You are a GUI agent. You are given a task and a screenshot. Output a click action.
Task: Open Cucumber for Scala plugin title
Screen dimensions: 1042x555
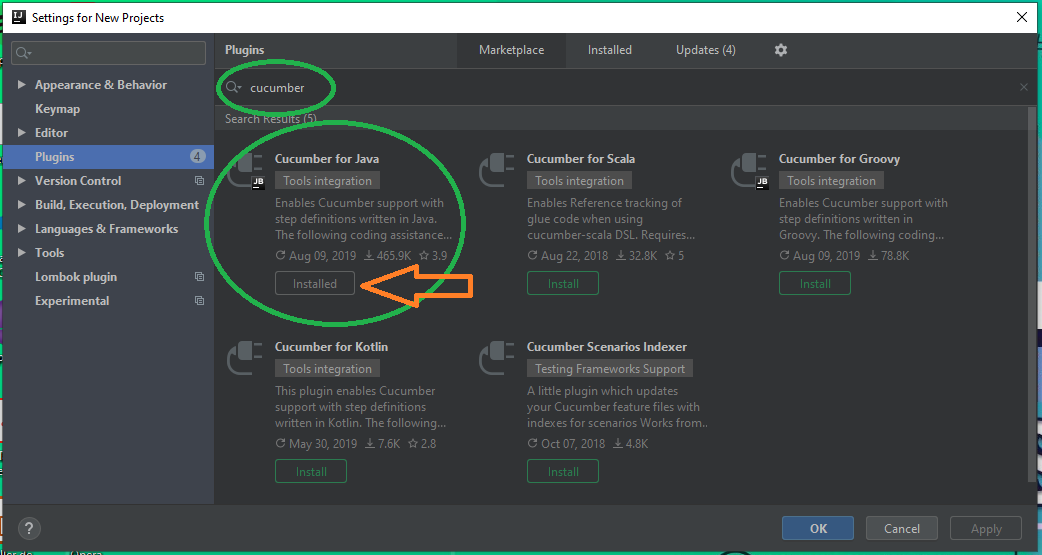581,159
